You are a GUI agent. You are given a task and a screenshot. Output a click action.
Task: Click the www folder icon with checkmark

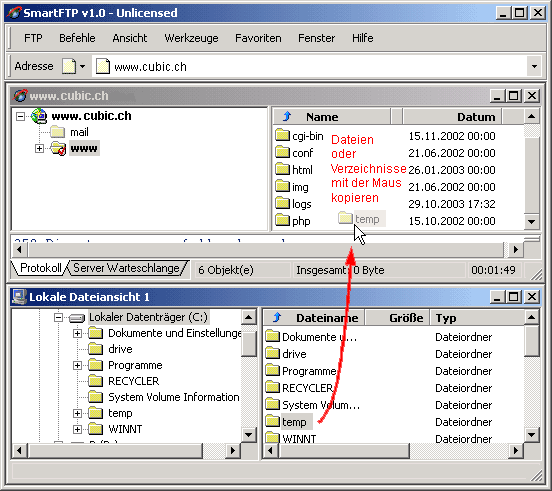[58, 149]
